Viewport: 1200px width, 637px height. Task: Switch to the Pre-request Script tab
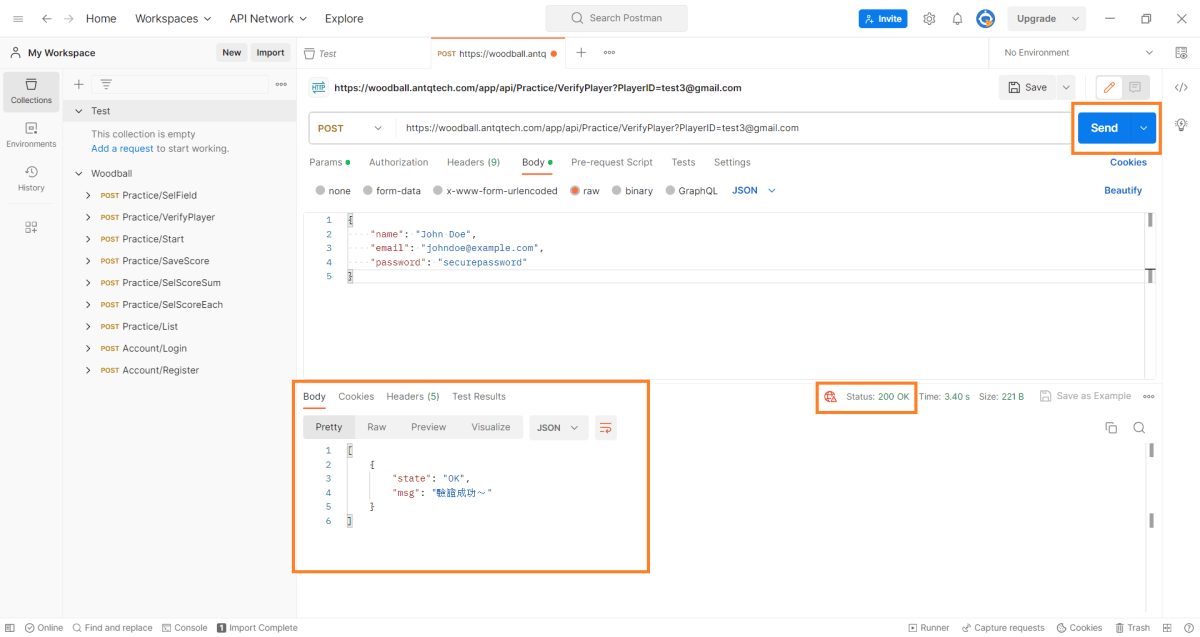click(x=612, y=162)
